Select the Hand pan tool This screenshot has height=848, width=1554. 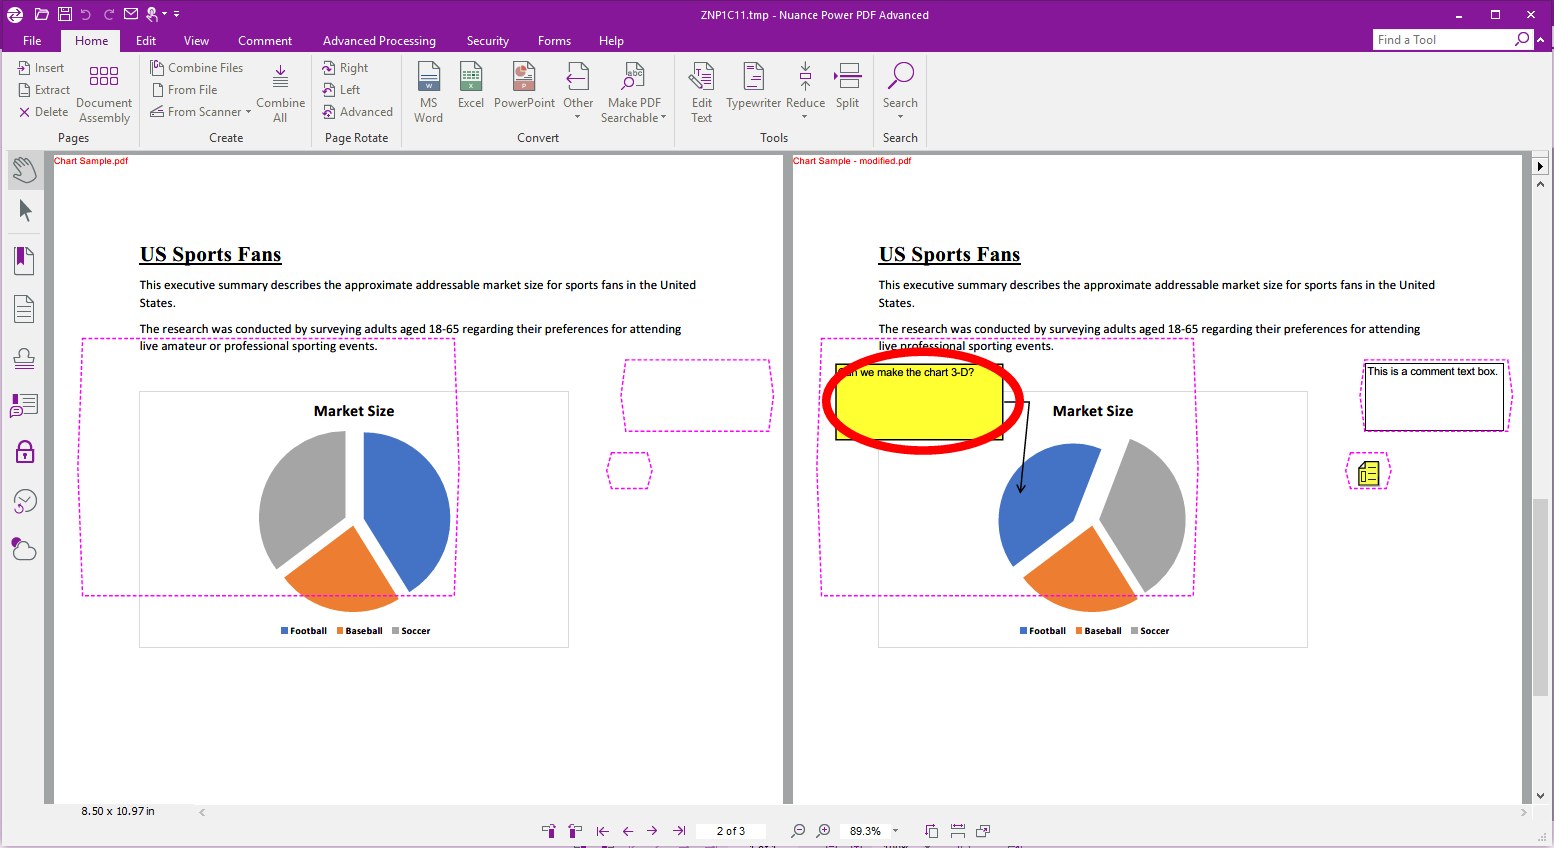click(25, 169)
